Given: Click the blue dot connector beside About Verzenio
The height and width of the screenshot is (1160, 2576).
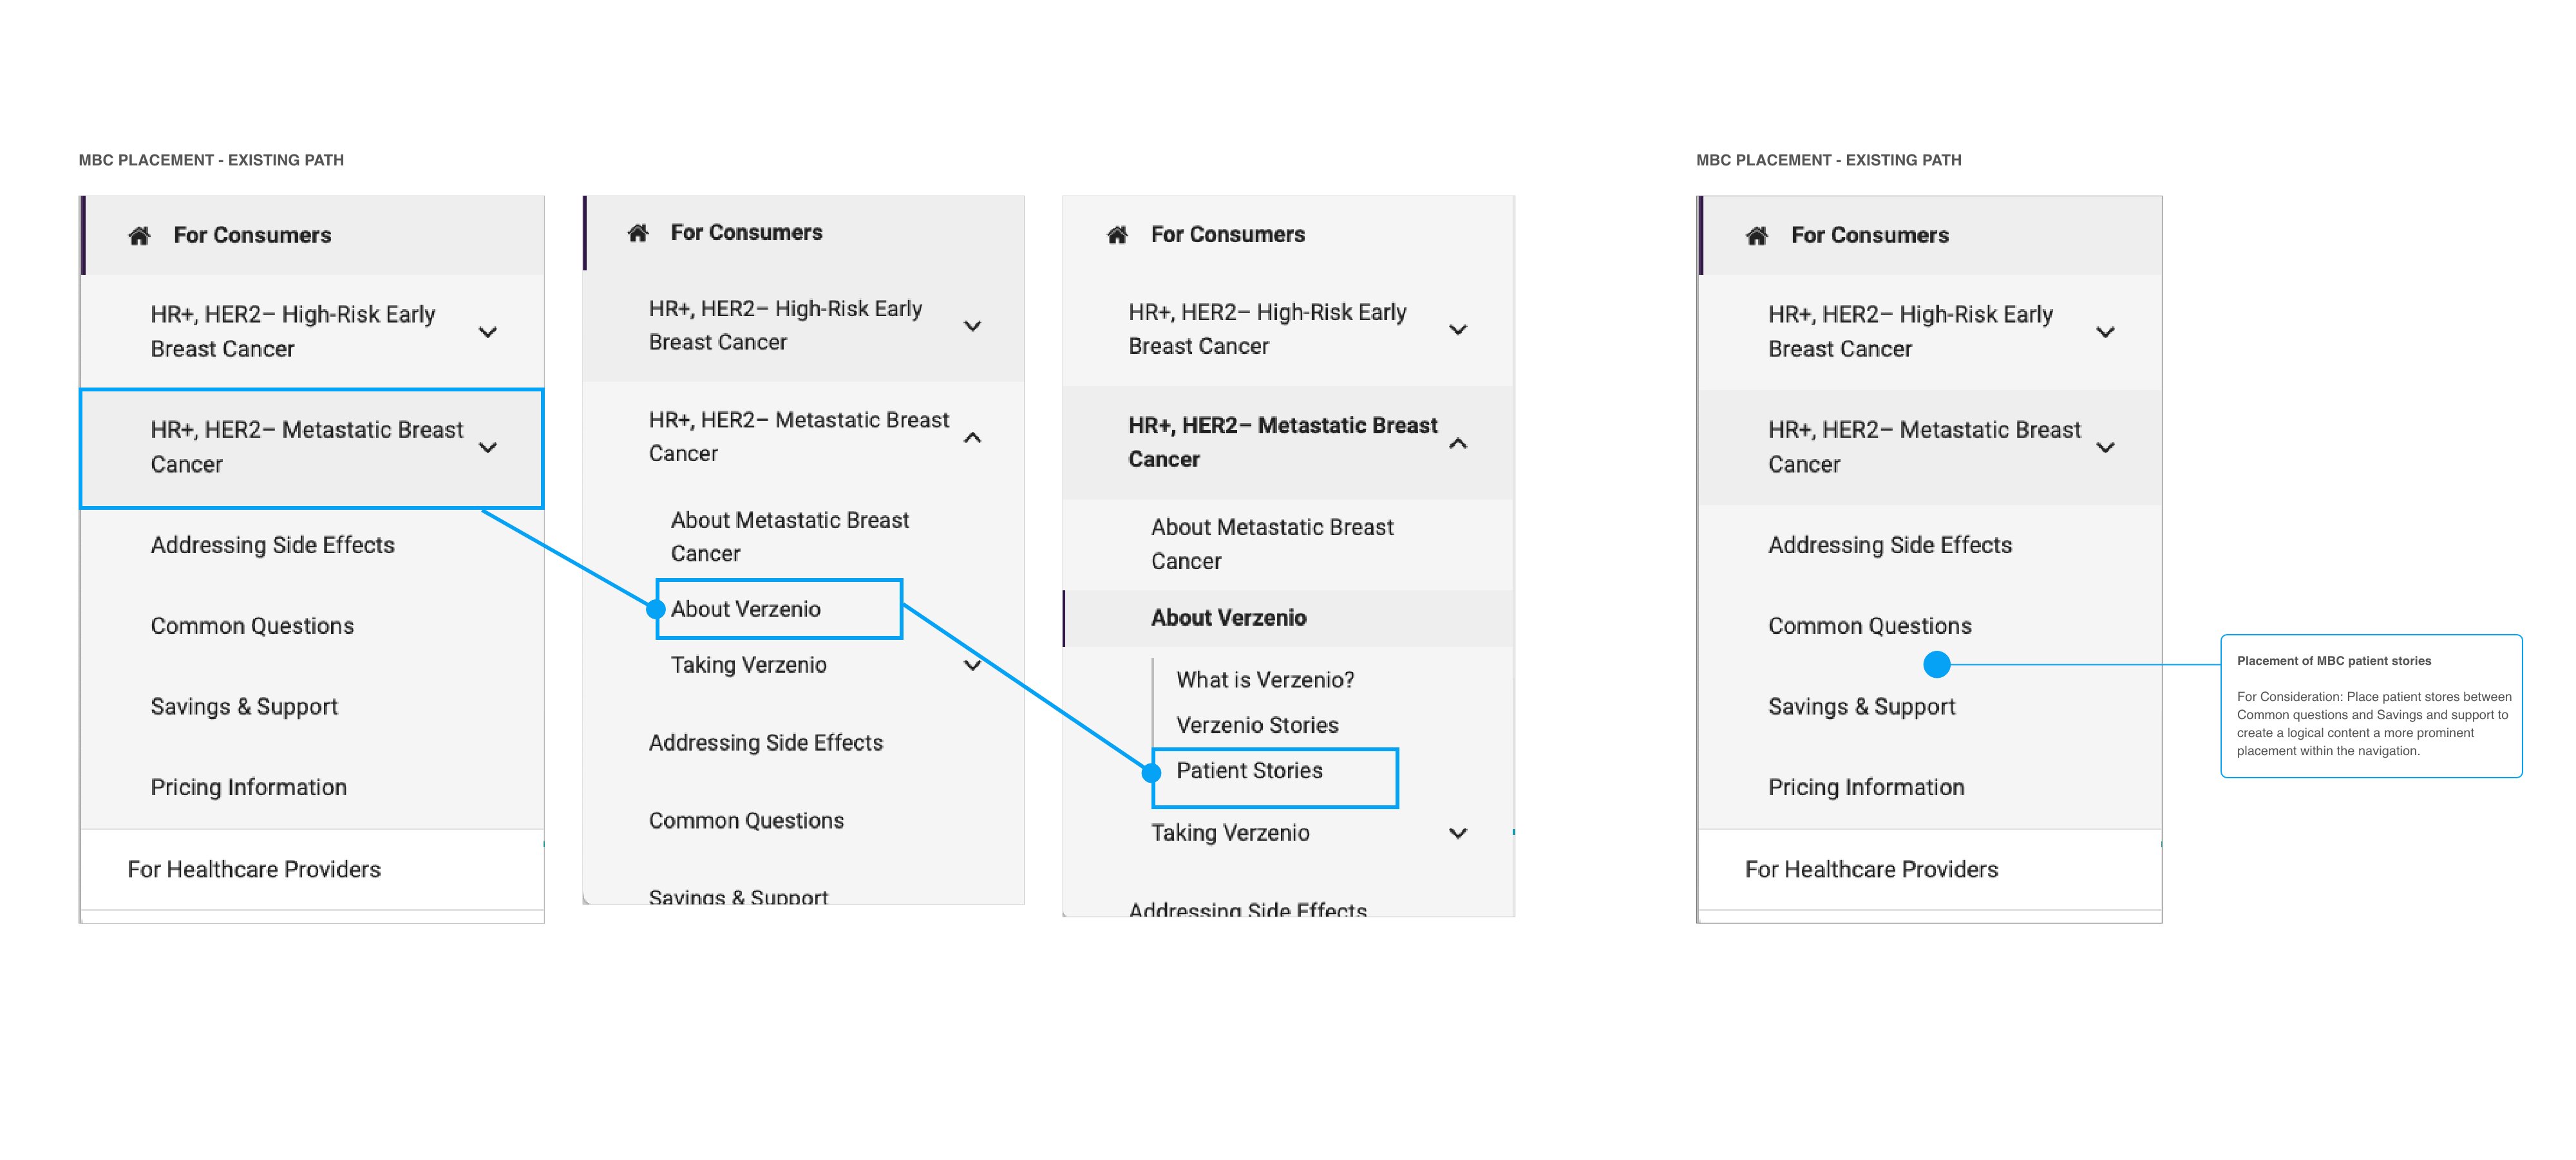Looking at the screenshot, I should 657,608.
